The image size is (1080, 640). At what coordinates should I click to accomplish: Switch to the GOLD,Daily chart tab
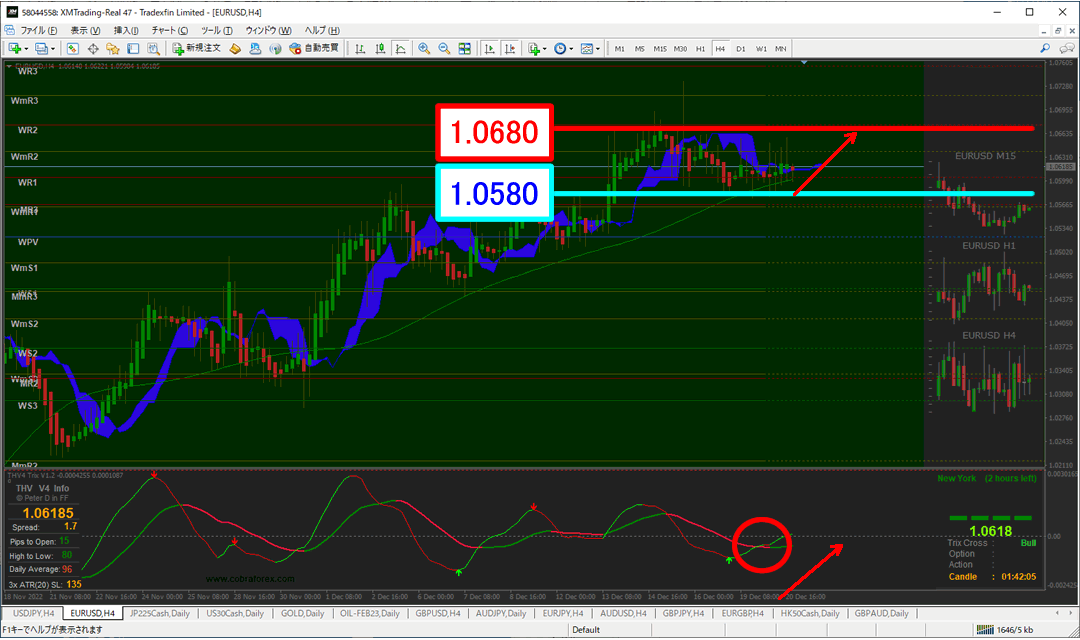[302, 613]
